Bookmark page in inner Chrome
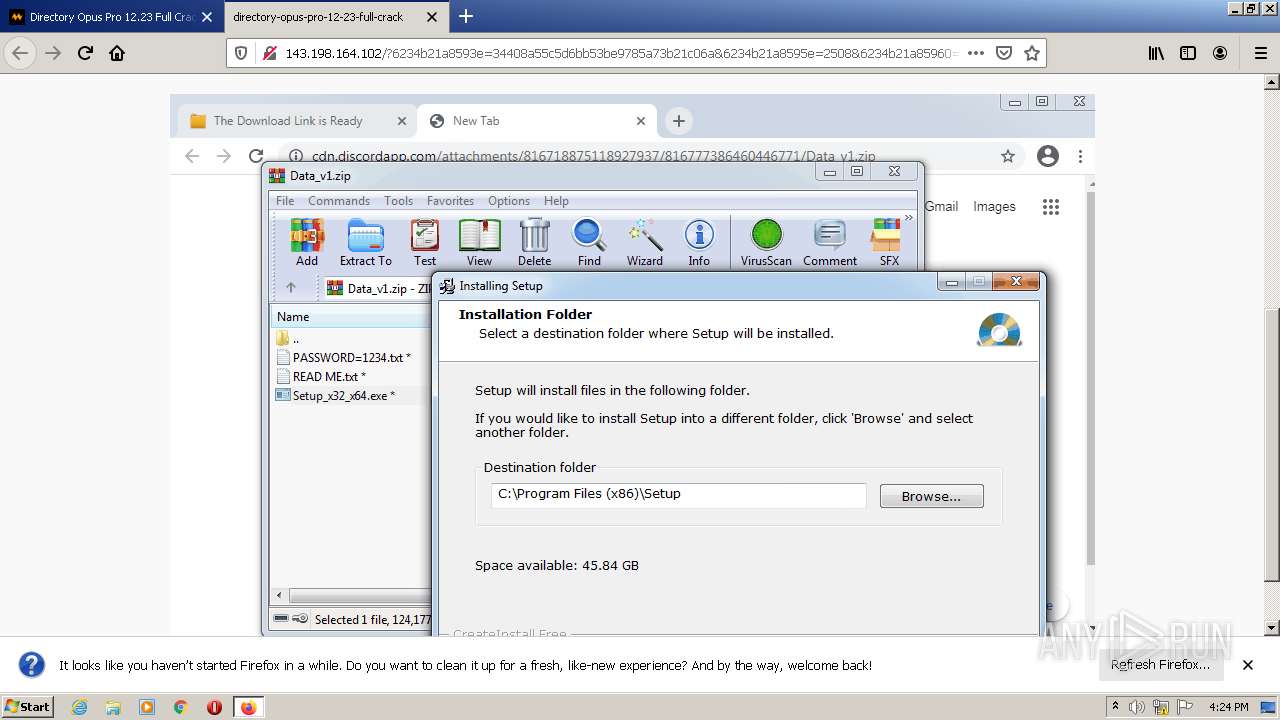Screen dimensions: 1280x720 coord(1008,156)
